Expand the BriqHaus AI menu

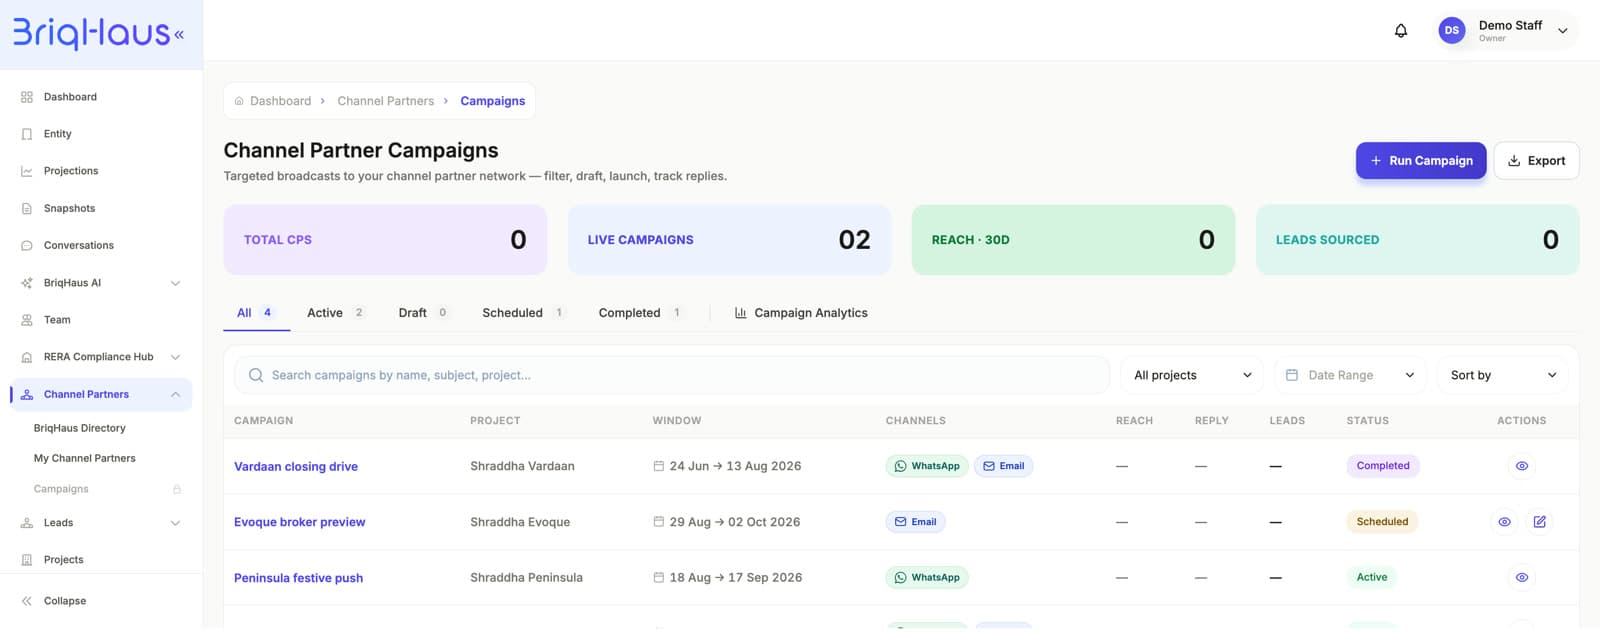pyautogui.click(x=175, y=283)
